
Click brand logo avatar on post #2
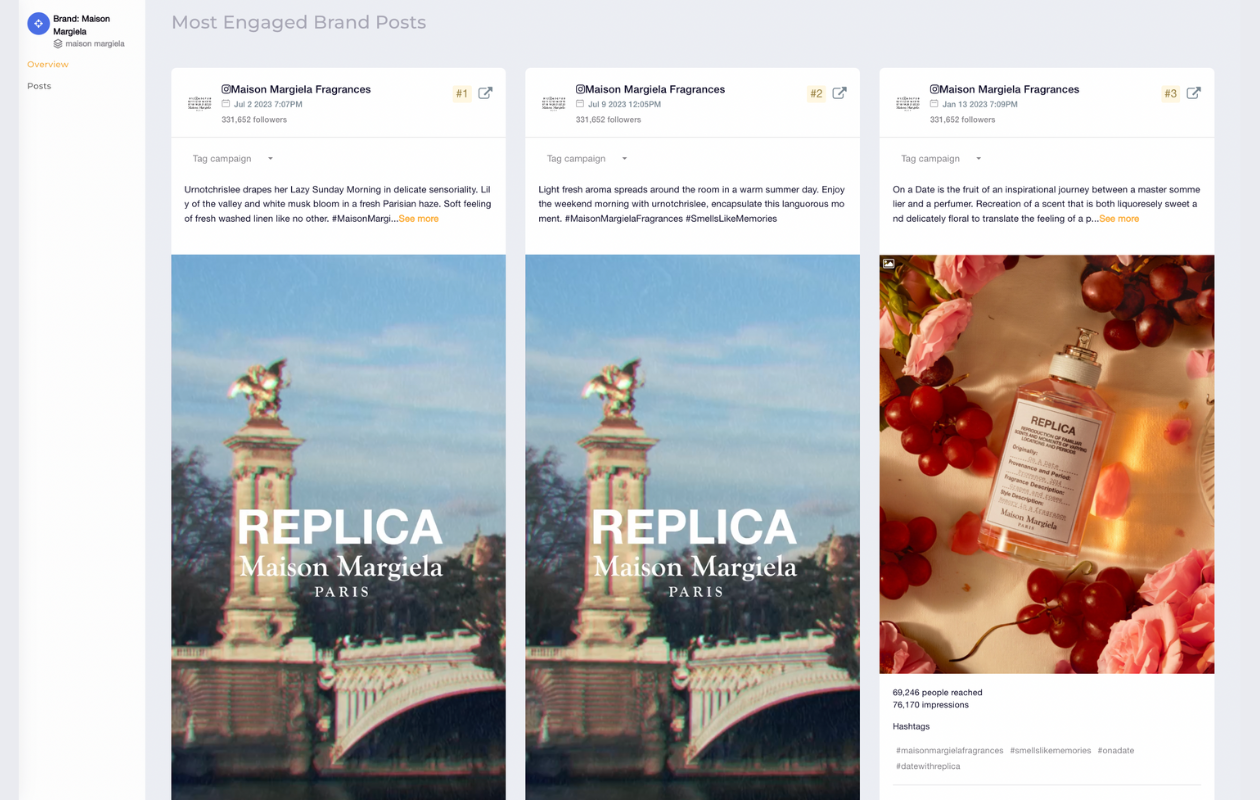pos(554,103)
